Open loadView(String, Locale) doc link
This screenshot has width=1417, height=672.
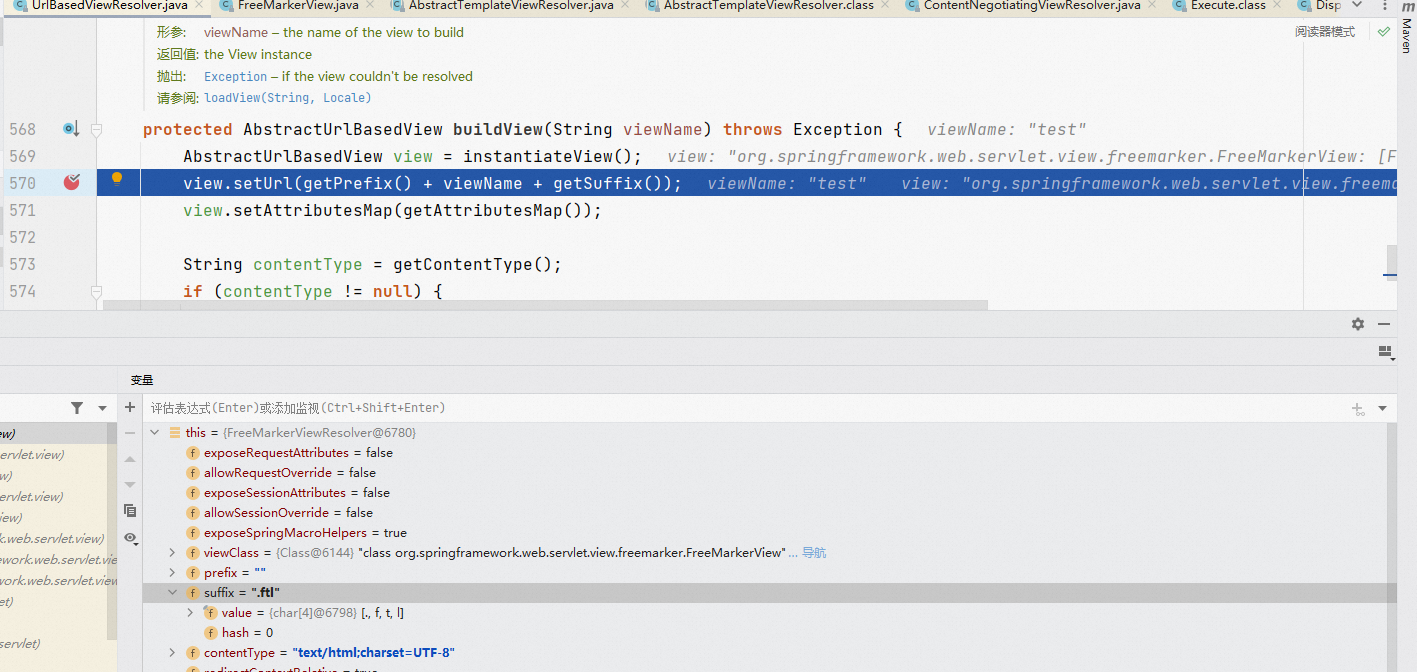click(287, 98)
